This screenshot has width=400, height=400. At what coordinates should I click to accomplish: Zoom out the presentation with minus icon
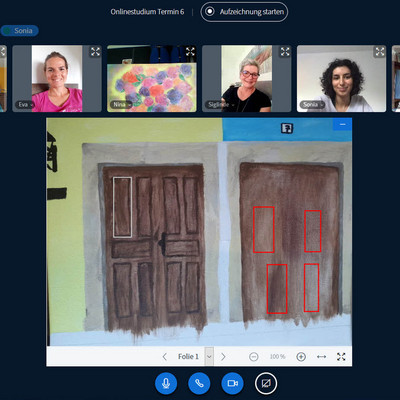pos(254,357)
